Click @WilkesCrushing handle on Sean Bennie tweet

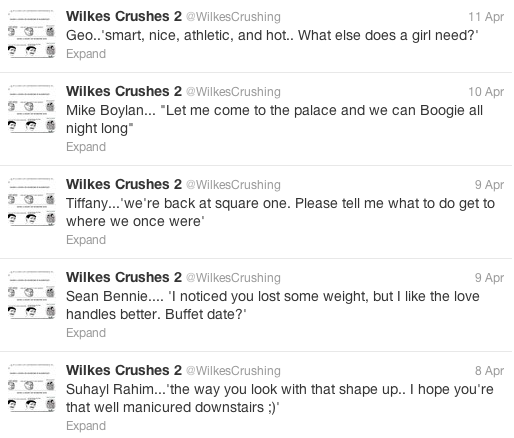pos(233,278)
